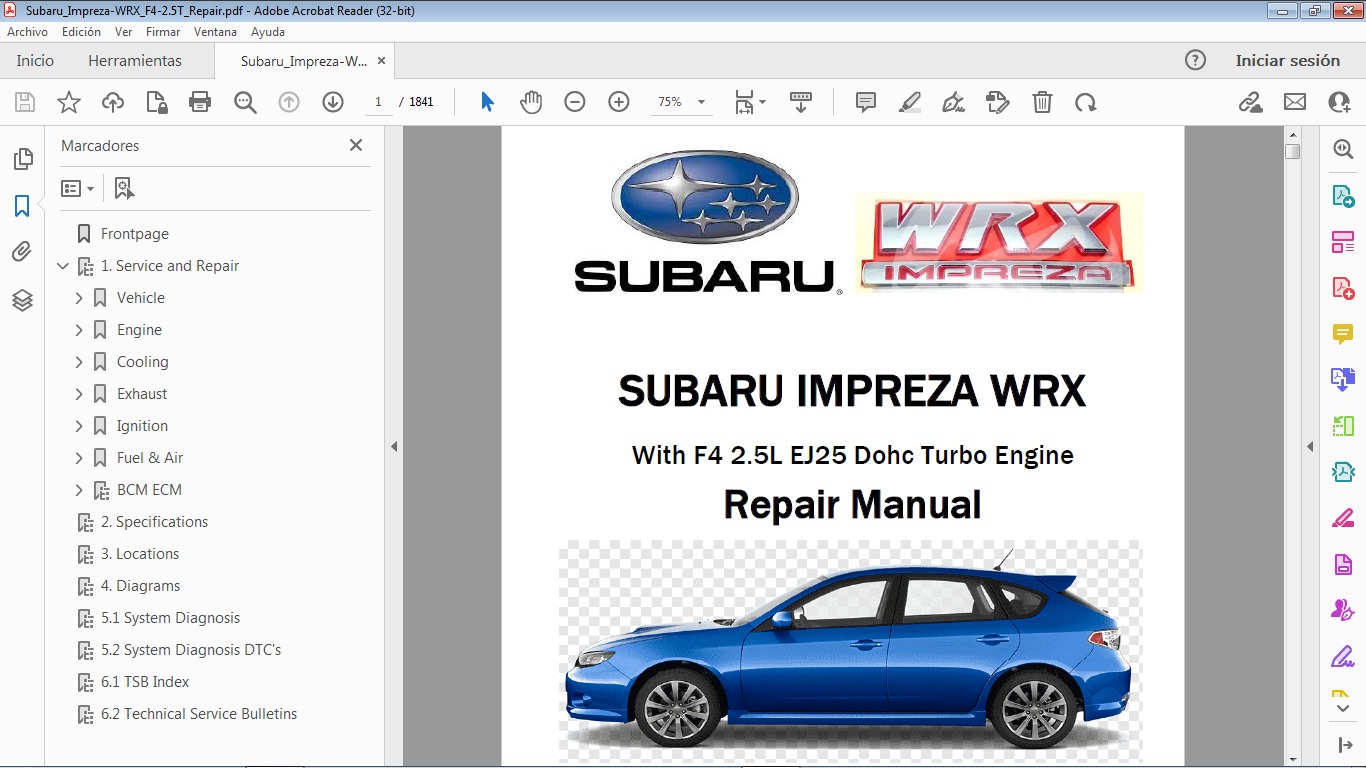
Task: Activate the Hand pan tool
Action: tap(531, 102)
